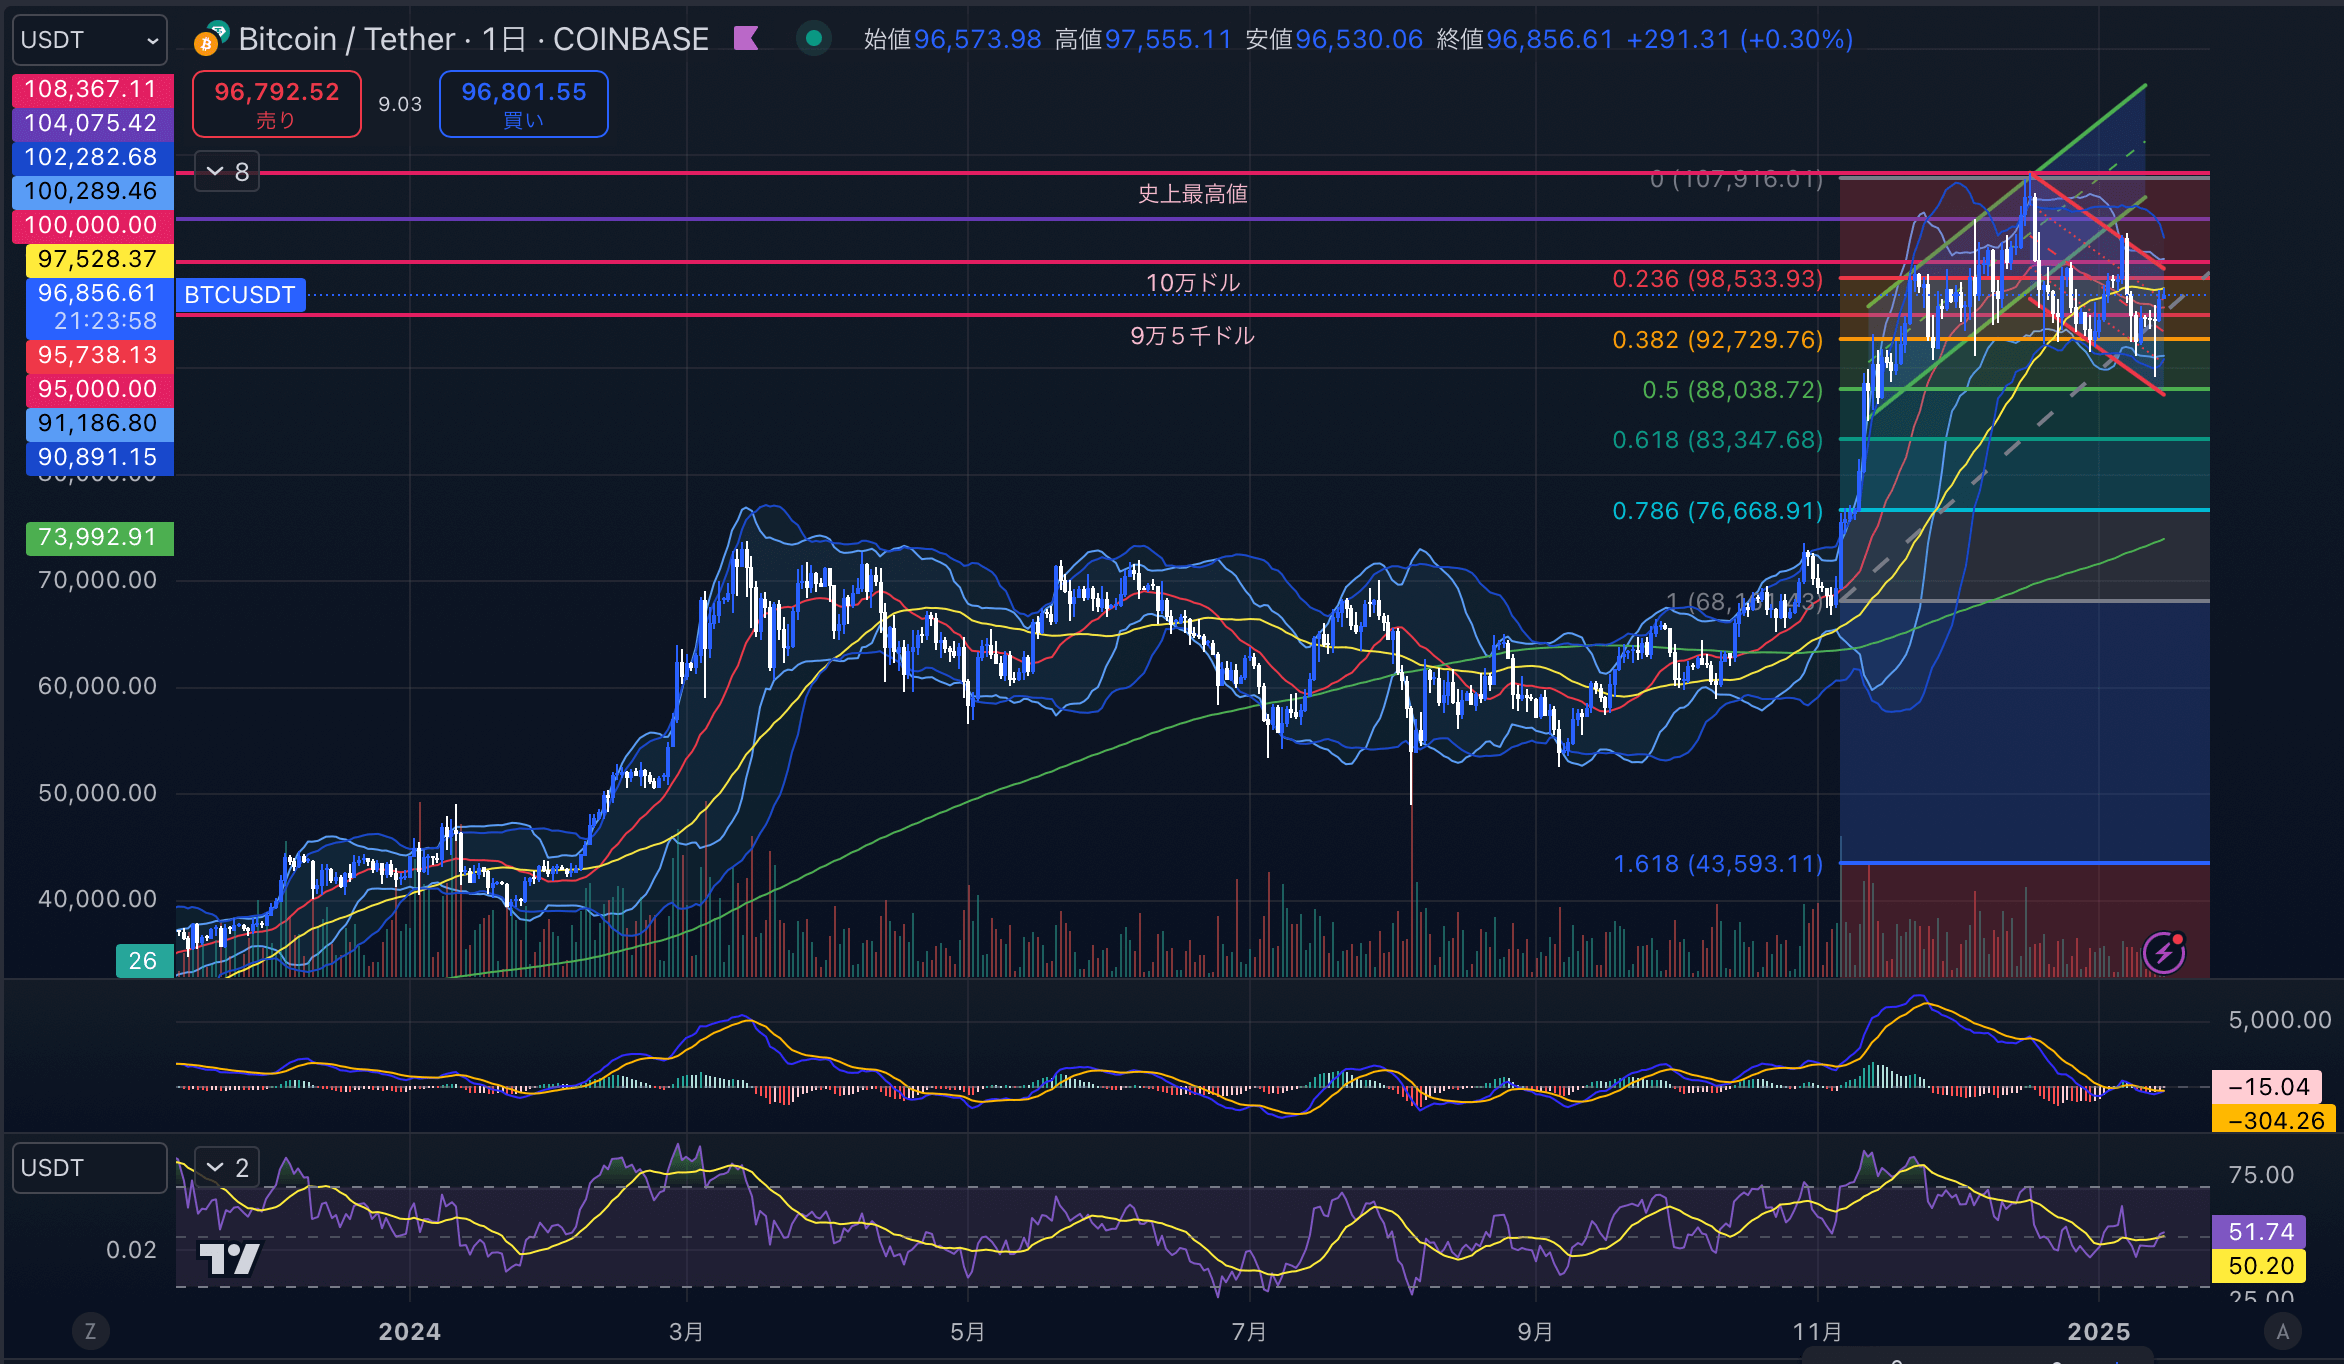
Task: Click the 始値 96,573.98 open value
Action: click(953, 39)
